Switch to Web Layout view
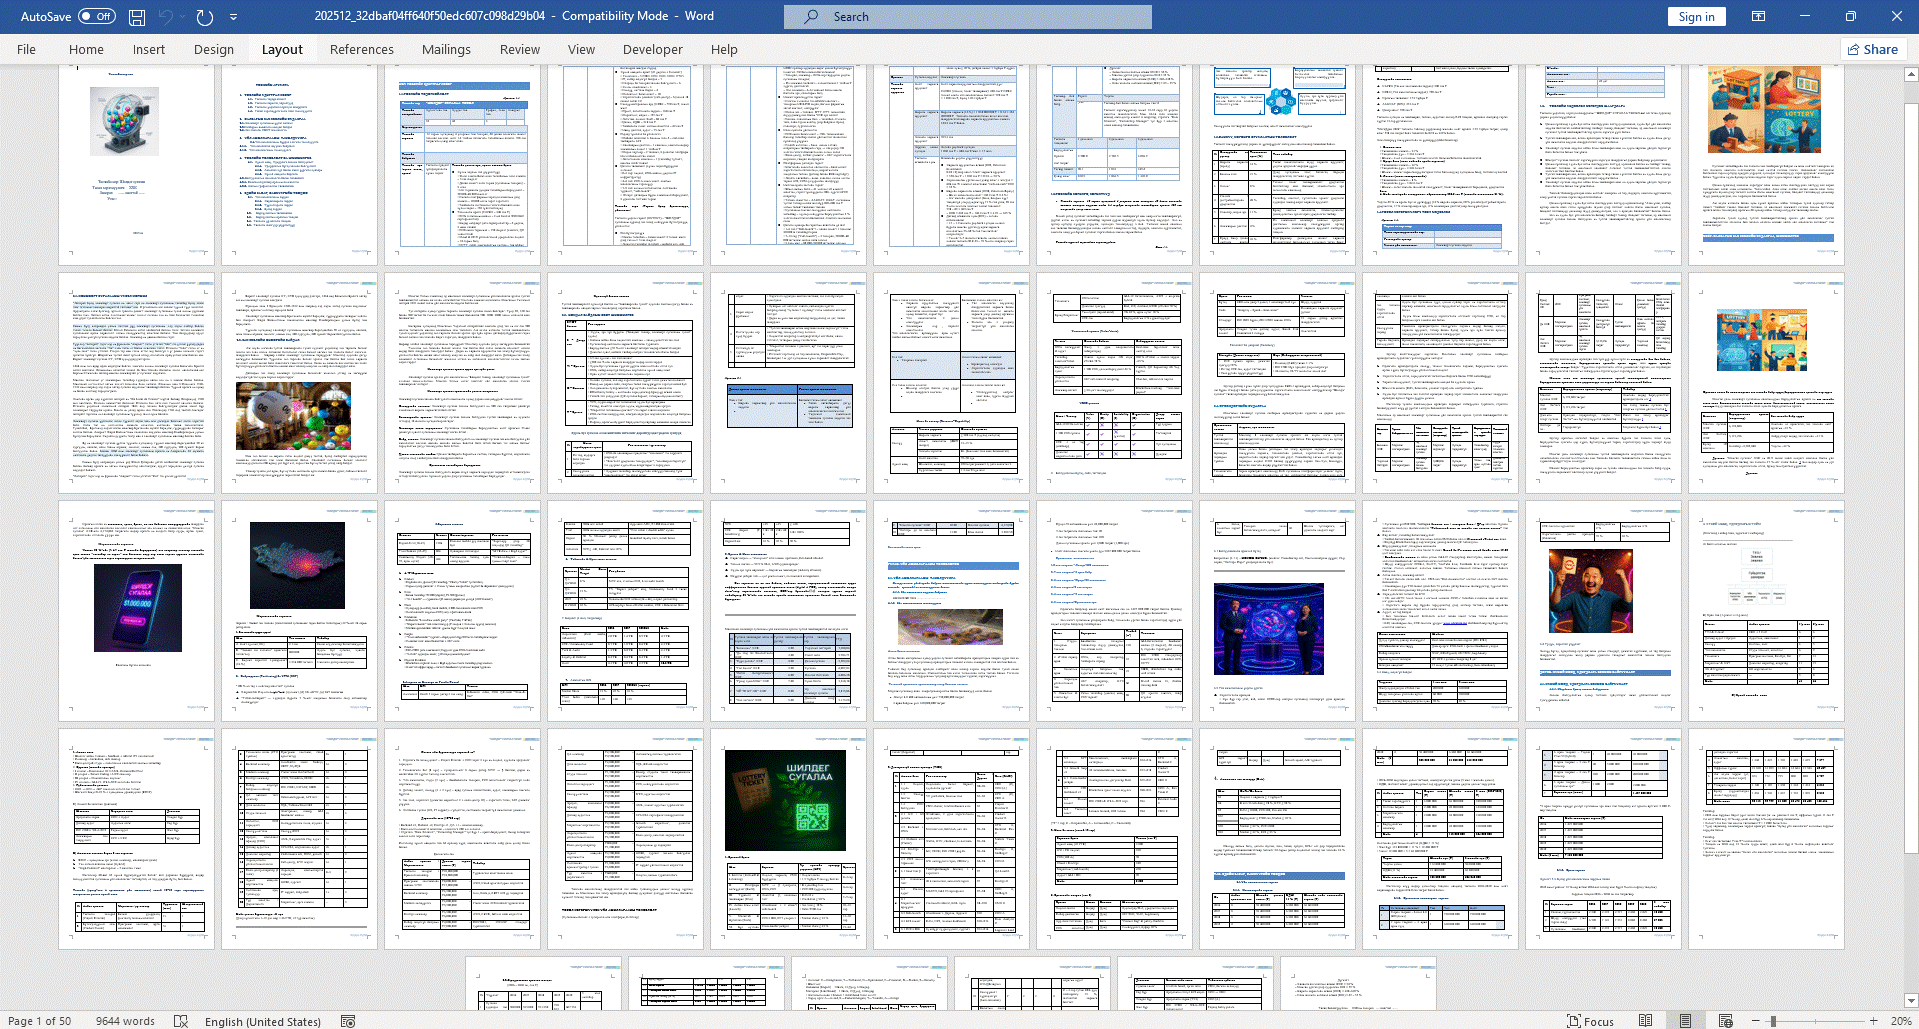 pos(1725,1021)
